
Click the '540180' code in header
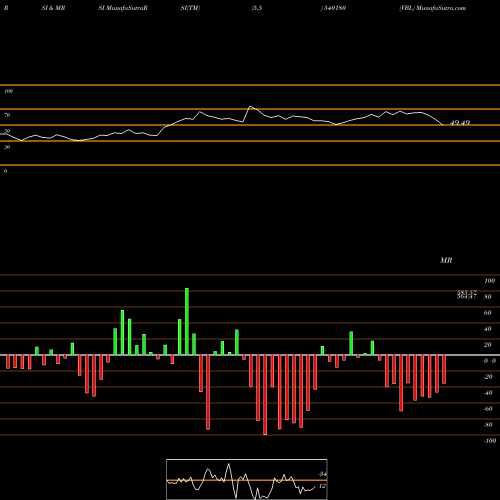334,8
